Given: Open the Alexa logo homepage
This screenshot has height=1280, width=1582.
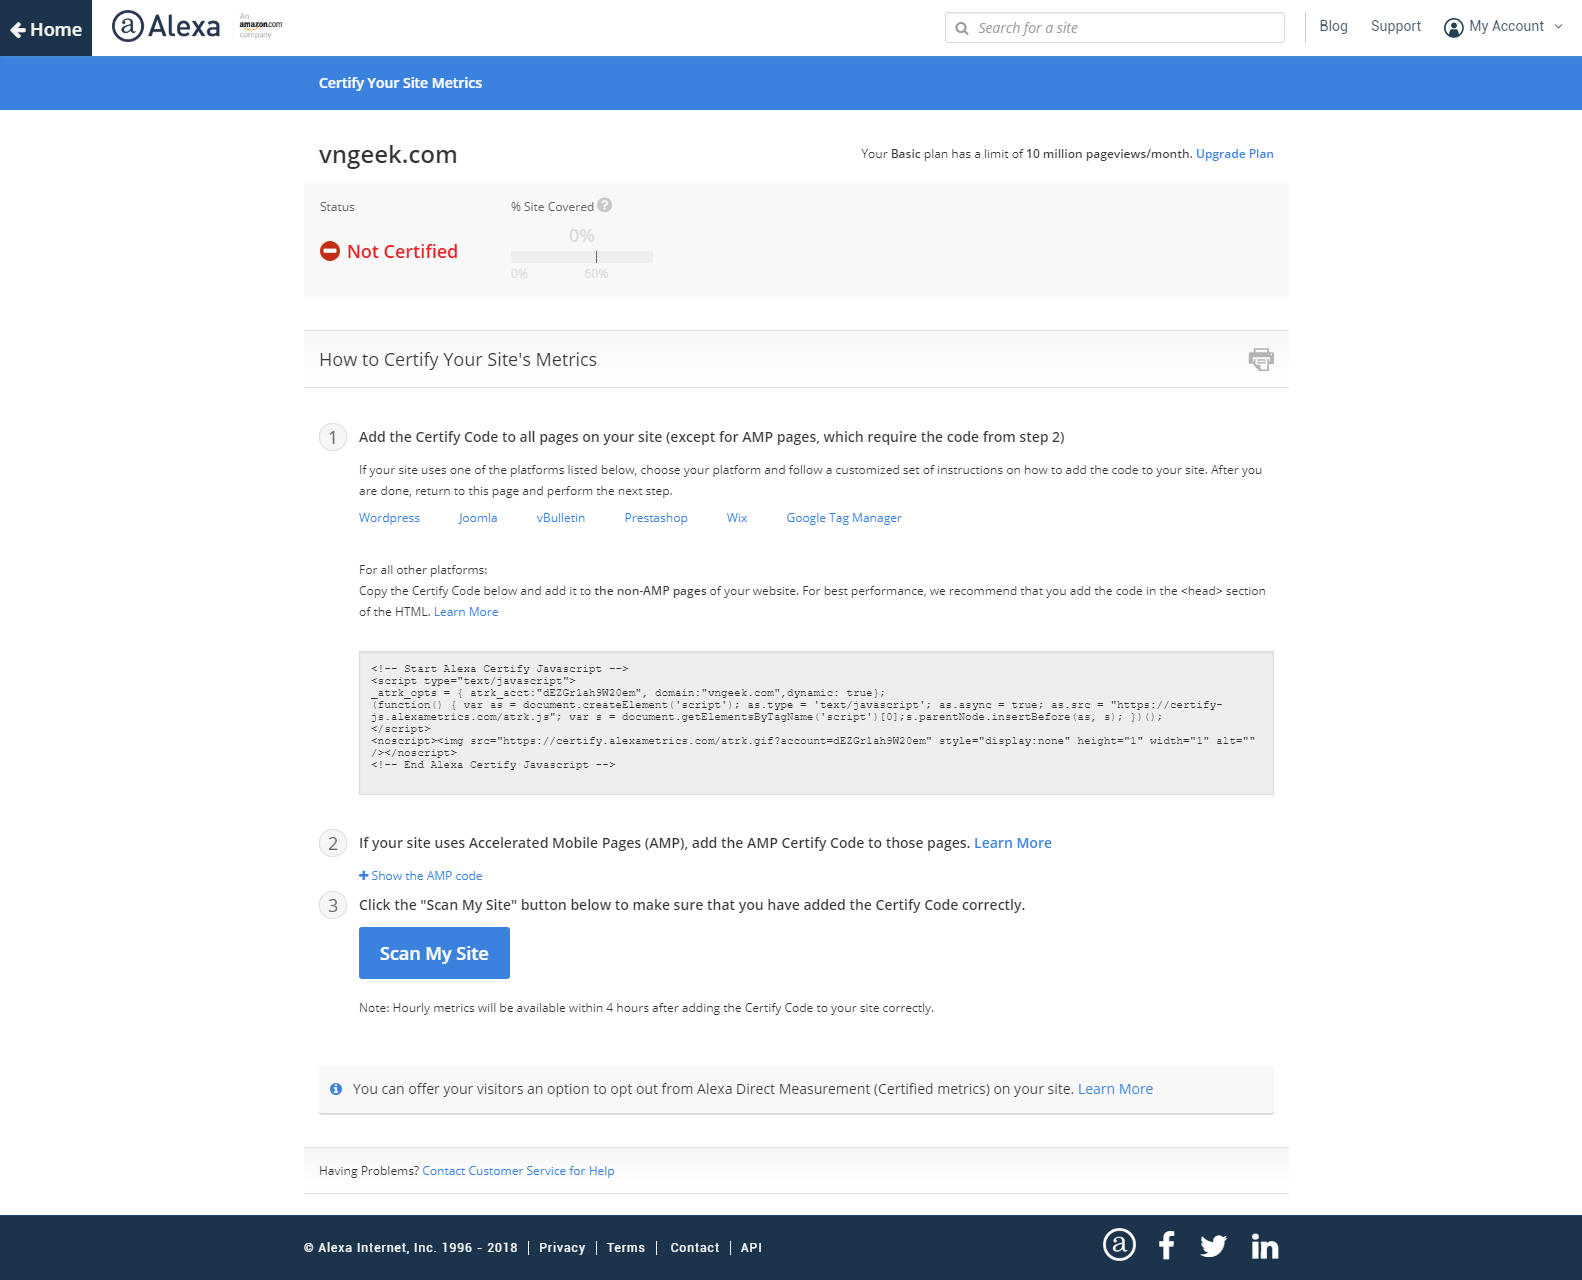Looking at the screenshot, I should coord(166,26).
